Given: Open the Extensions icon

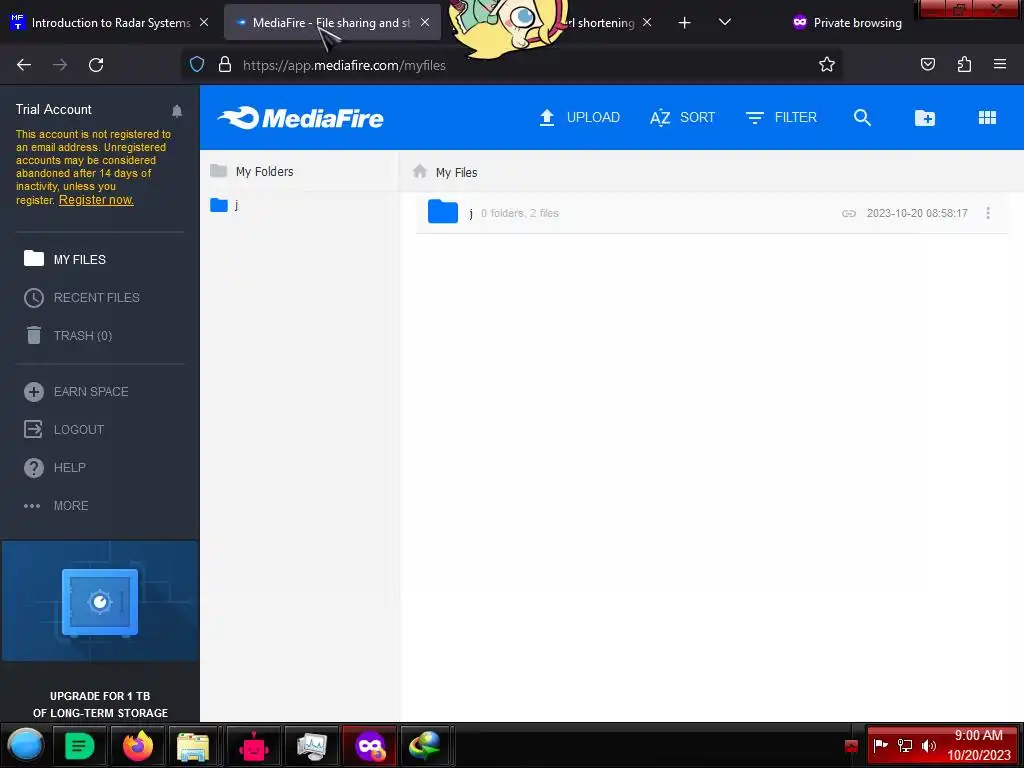Looking at the screenshot, I should [964, 64].
